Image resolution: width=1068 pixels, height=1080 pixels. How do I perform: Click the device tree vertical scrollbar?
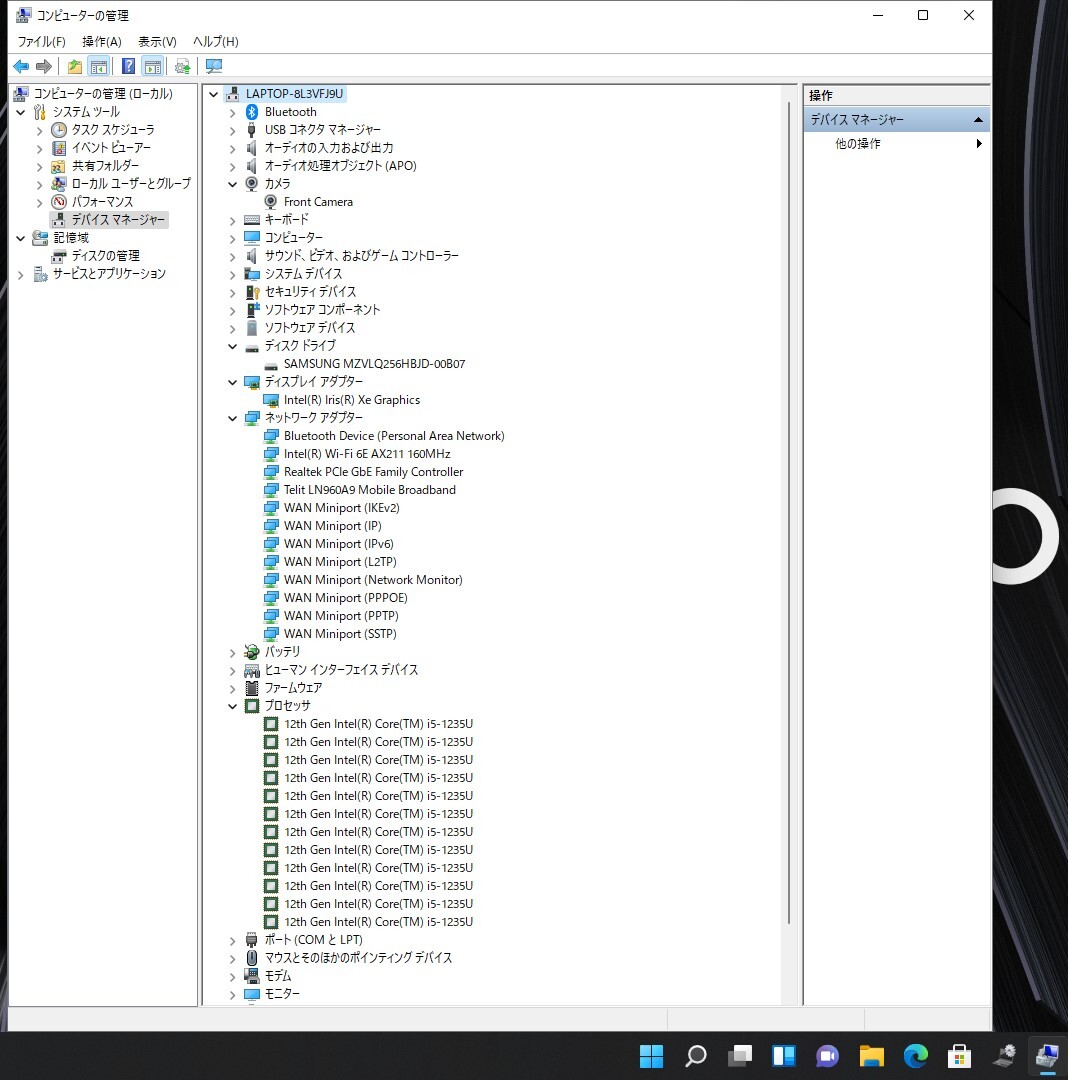click(789, 513)
